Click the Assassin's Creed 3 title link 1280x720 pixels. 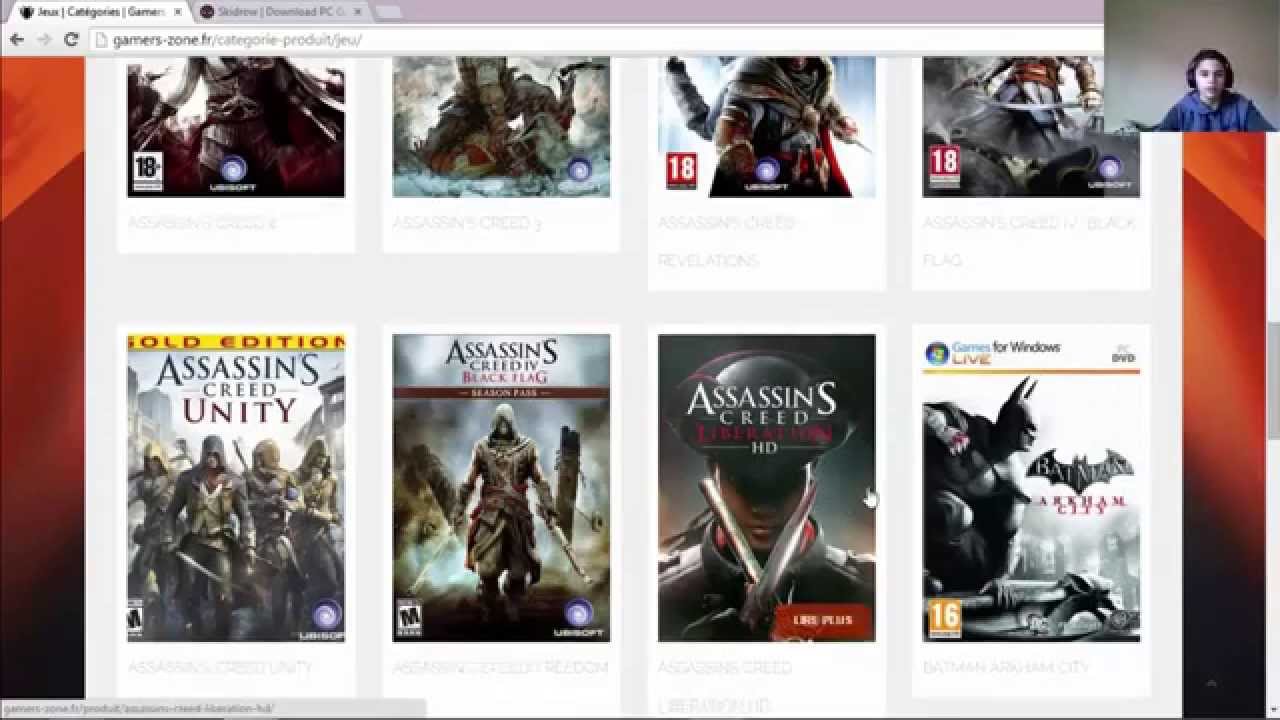(x=466, y=223)
